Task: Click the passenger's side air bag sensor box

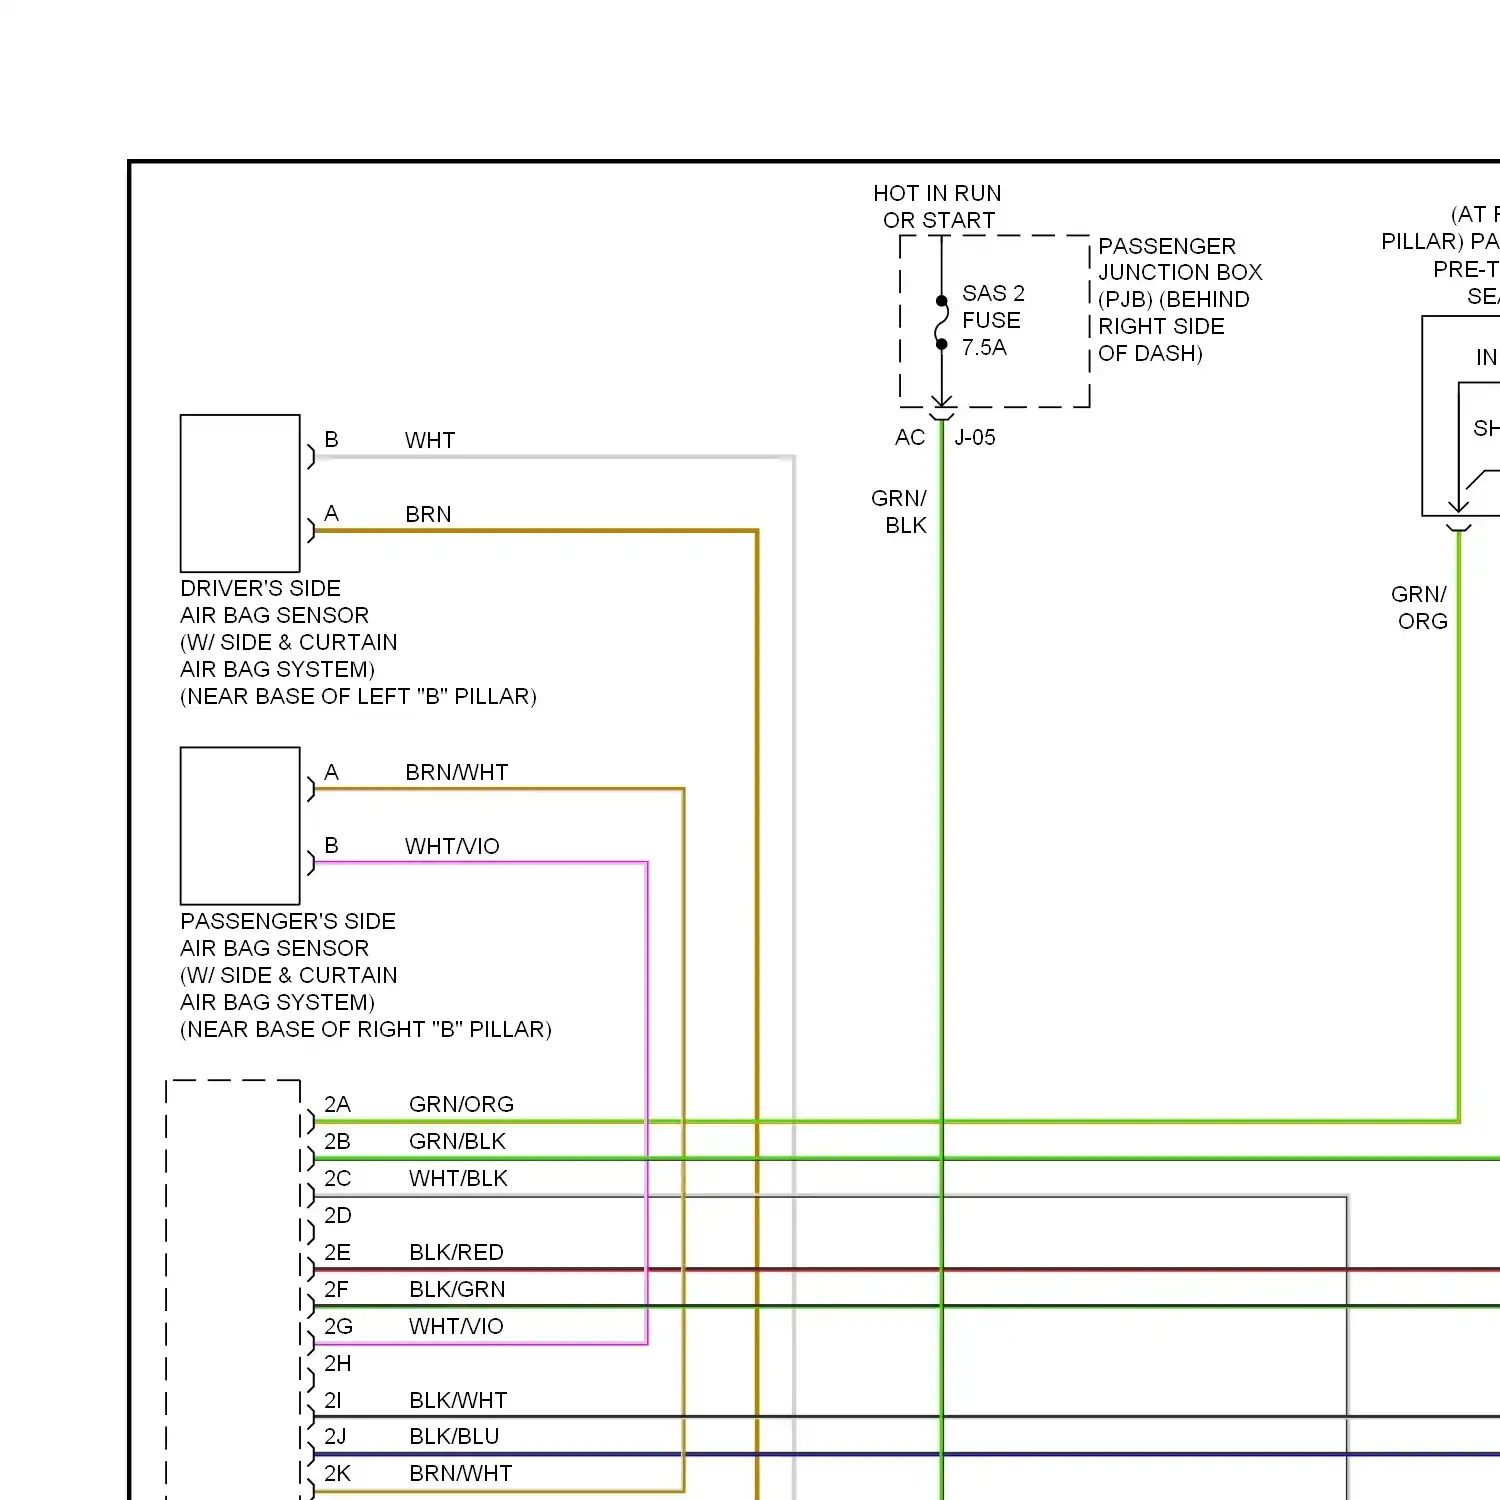Action: point(240,826)
